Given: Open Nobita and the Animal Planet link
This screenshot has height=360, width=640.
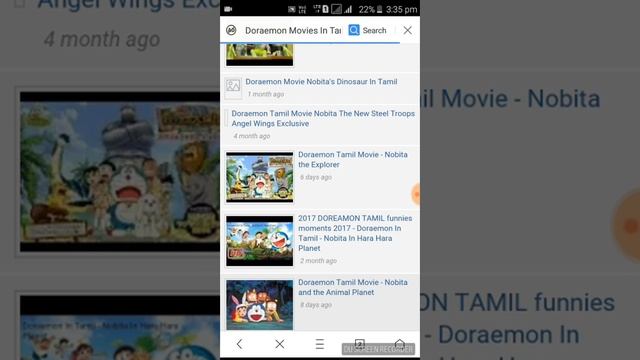Looking at the screenshot, I should (x=353, y=287).
